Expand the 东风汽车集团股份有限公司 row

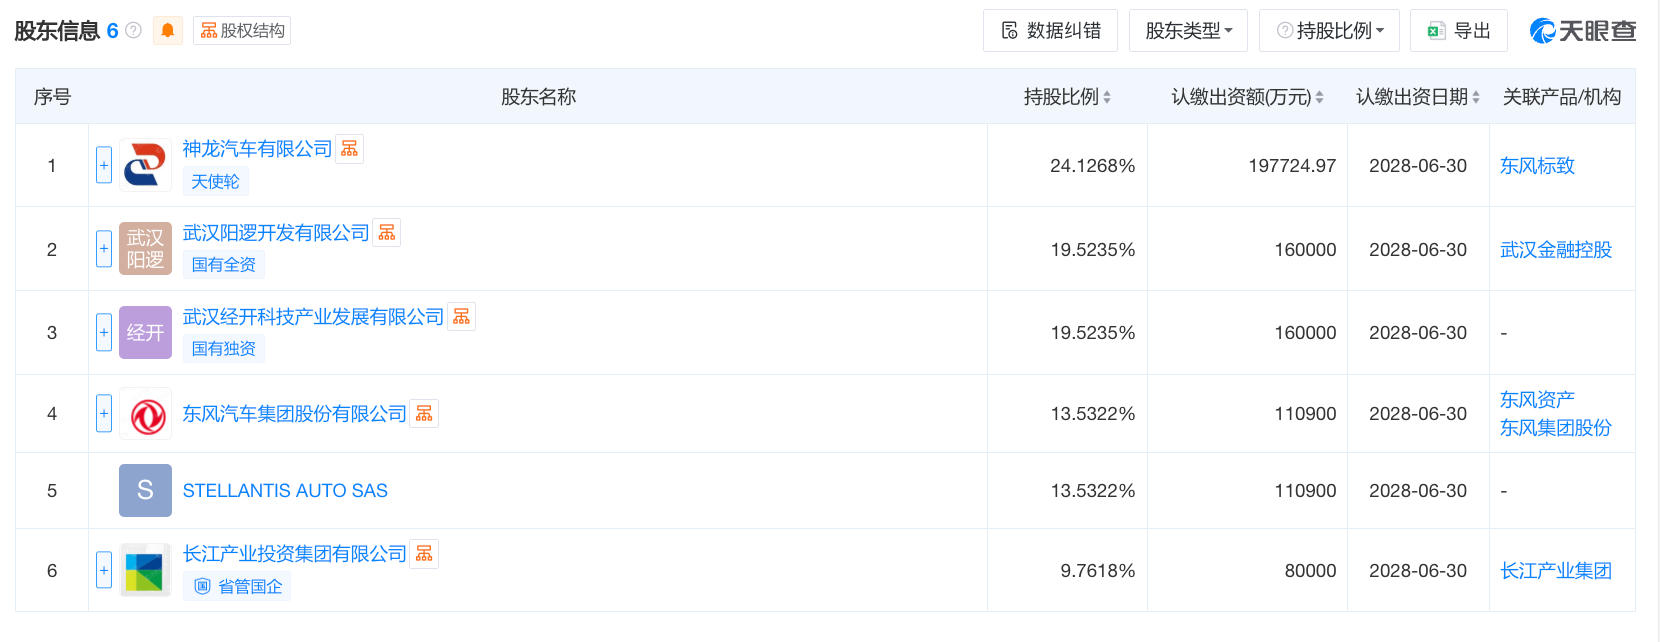(104, 413)
